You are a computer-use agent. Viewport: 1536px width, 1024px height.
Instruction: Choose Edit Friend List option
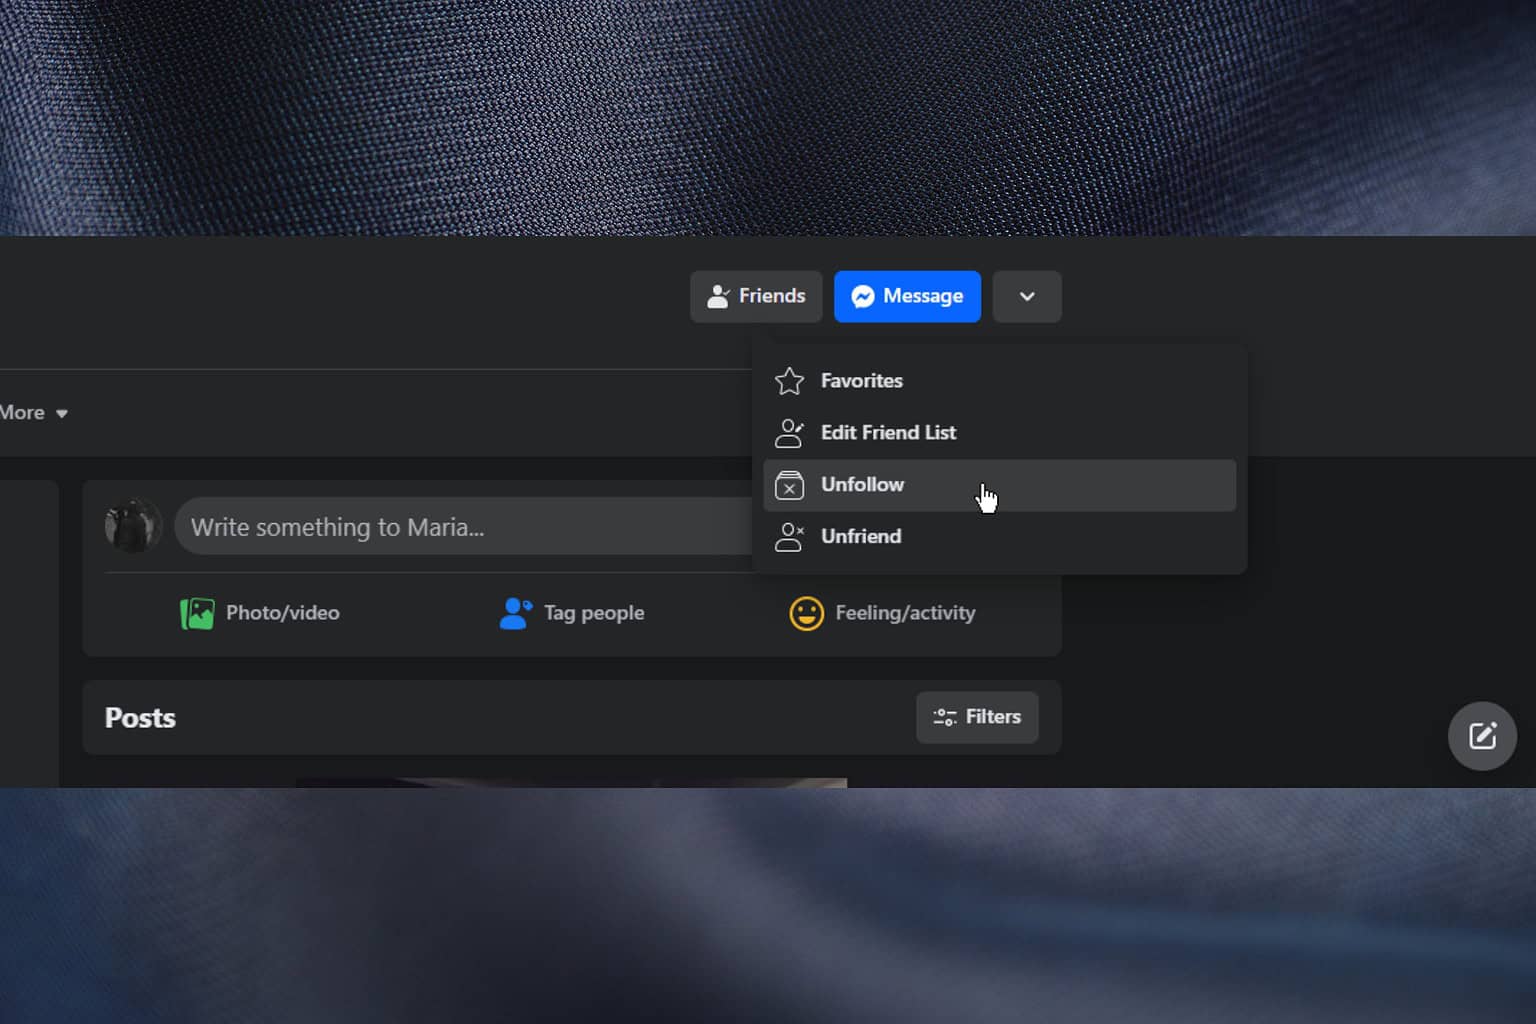(888, 432)
